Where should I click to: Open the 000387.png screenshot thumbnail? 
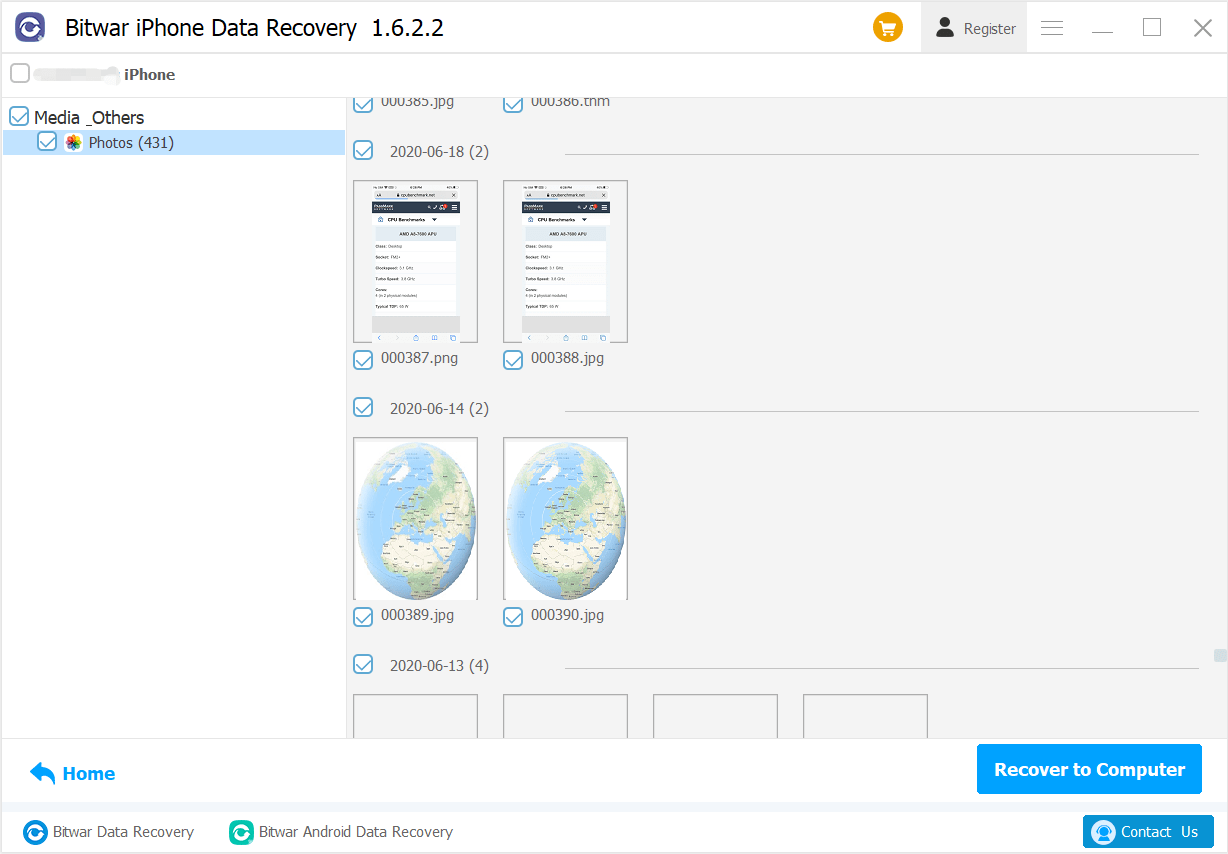coord(416,262)
